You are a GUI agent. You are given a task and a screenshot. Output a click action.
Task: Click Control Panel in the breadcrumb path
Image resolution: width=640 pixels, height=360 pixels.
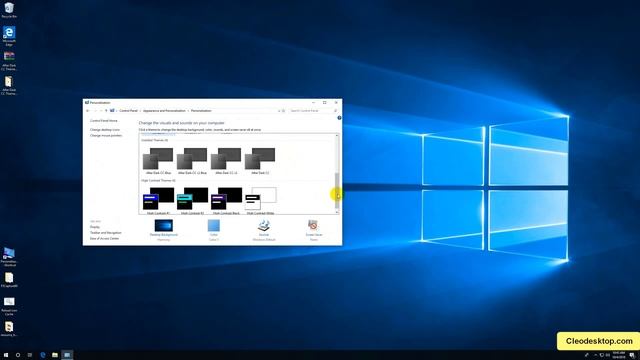coord(128,111)
